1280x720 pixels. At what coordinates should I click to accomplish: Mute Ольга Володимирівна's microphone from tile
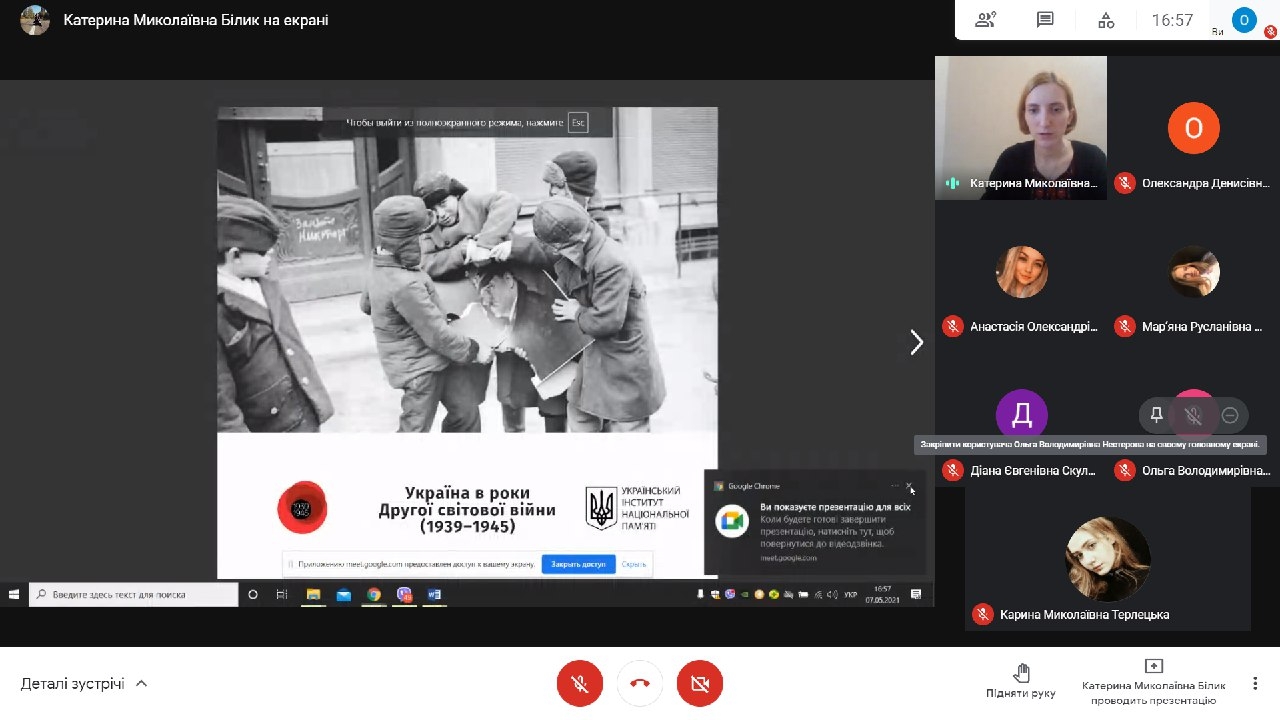point(1193,415)
